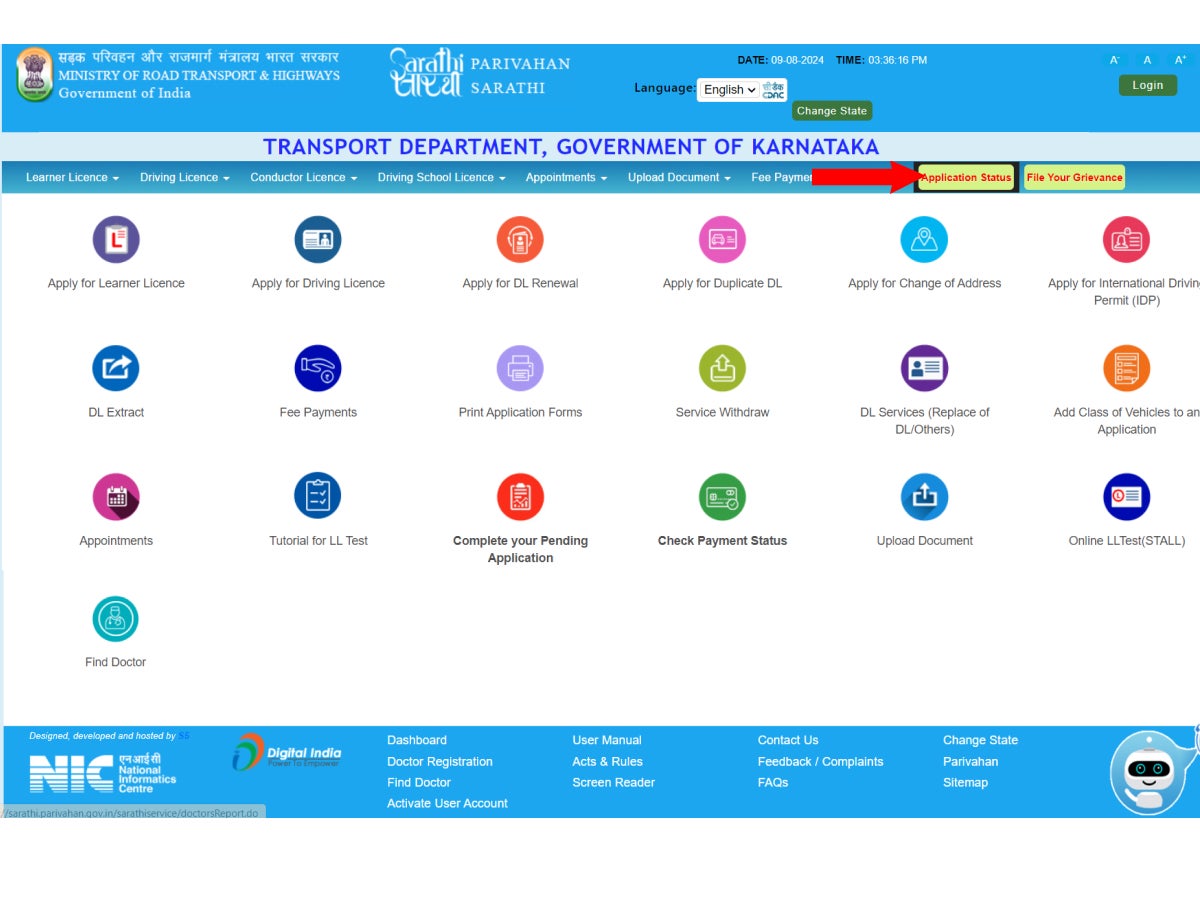Select the Print Application Forms icon
1200x900 pixels.
point(520,367)
